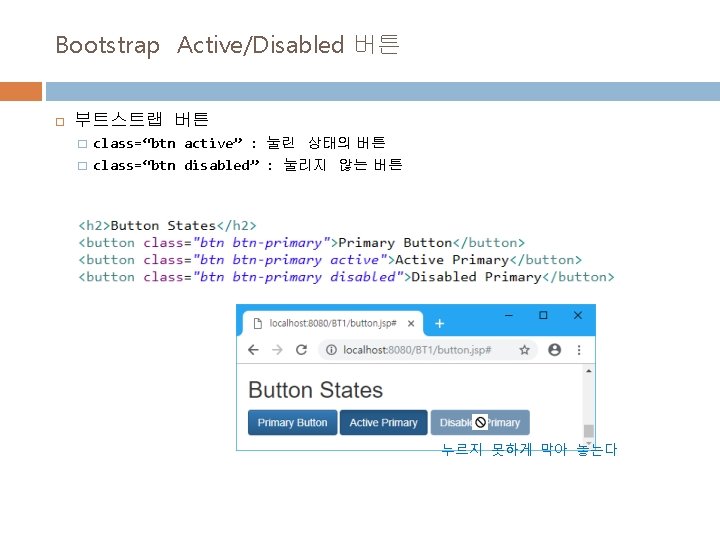Click the 부트스트랩 버튼 bullet text
Screen dimensions: 720x540
point(142,119)
